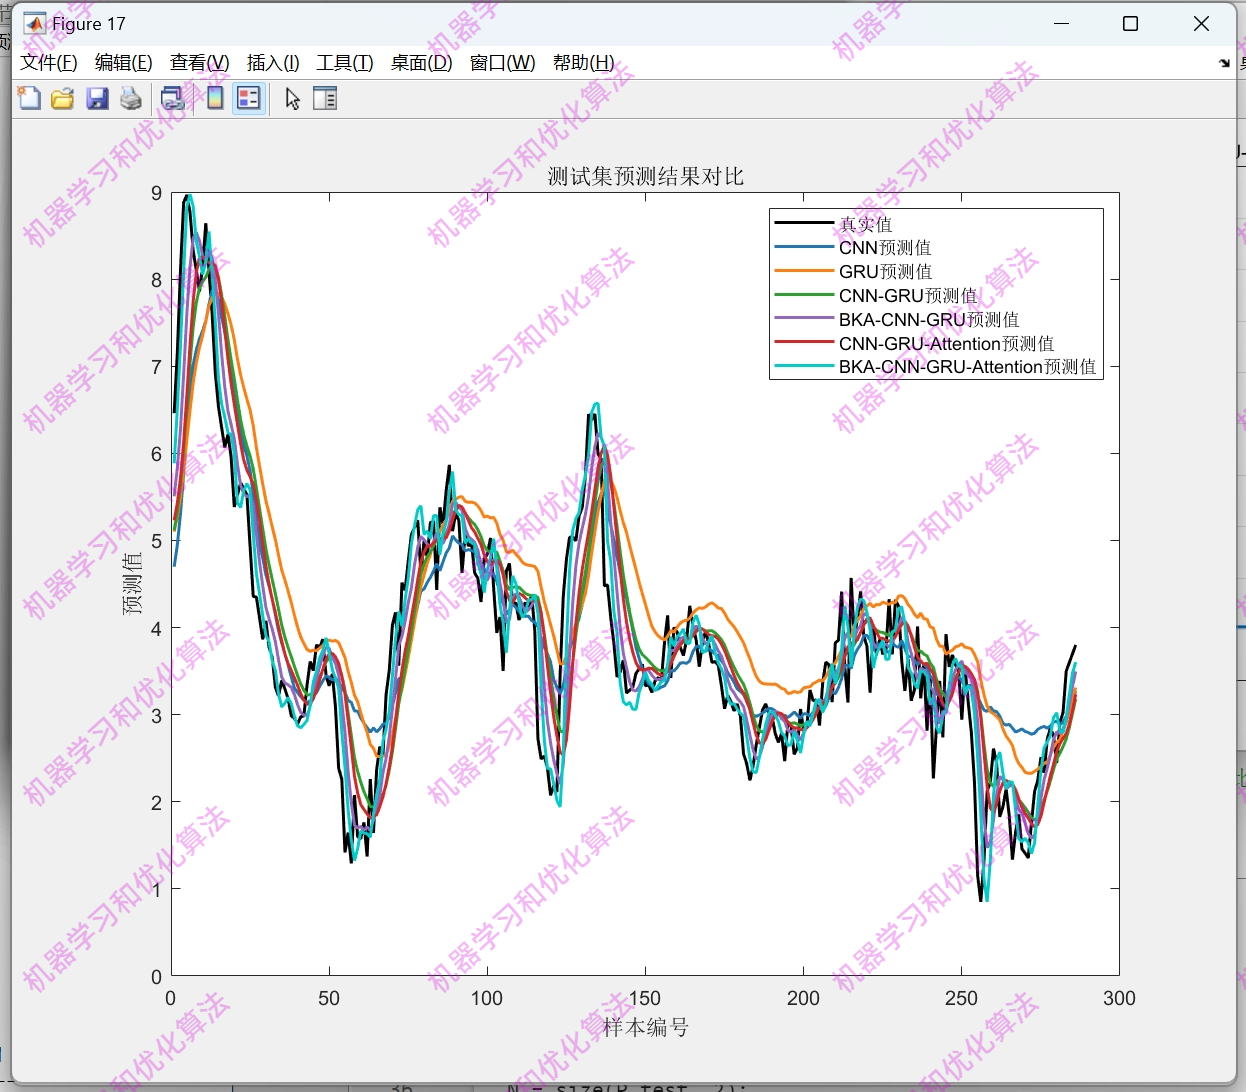The height and width of the screenshot is (1092, 1246).
Task: Click the cyan line sample for BKA-CNN-GRU-Attention in legend
Action: [x=804, y=366]
